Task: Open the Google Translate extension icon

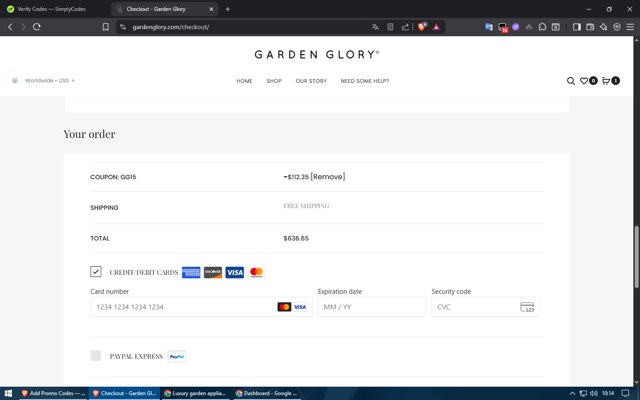Action: (x=489, y=27)
